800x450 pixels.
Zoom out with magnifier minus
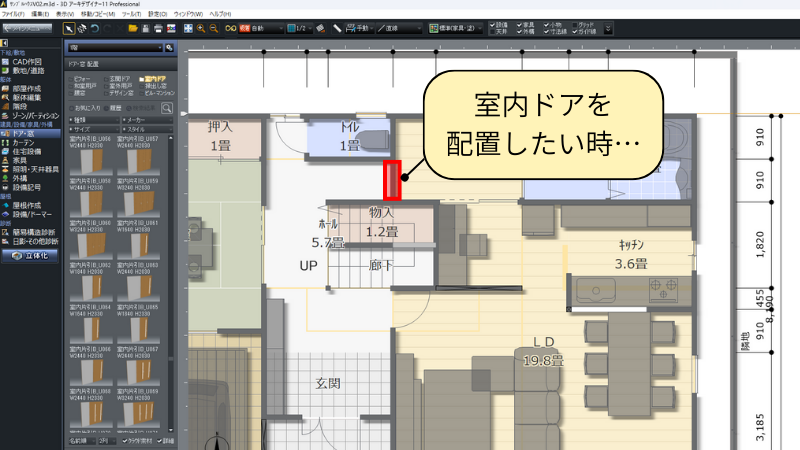tap(214, 29)
